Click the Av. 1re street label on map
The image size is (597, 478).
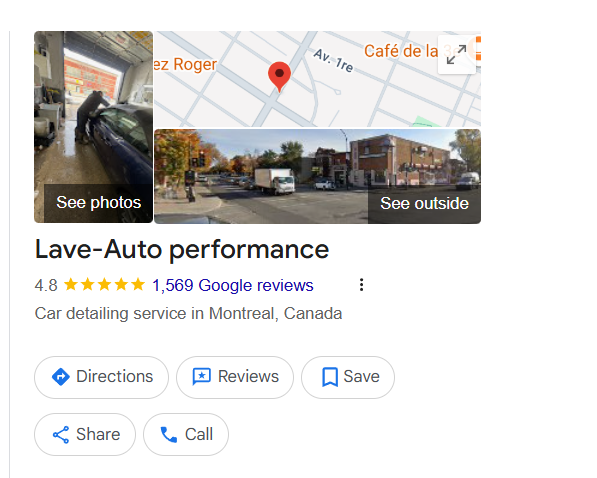coord(334,61)
